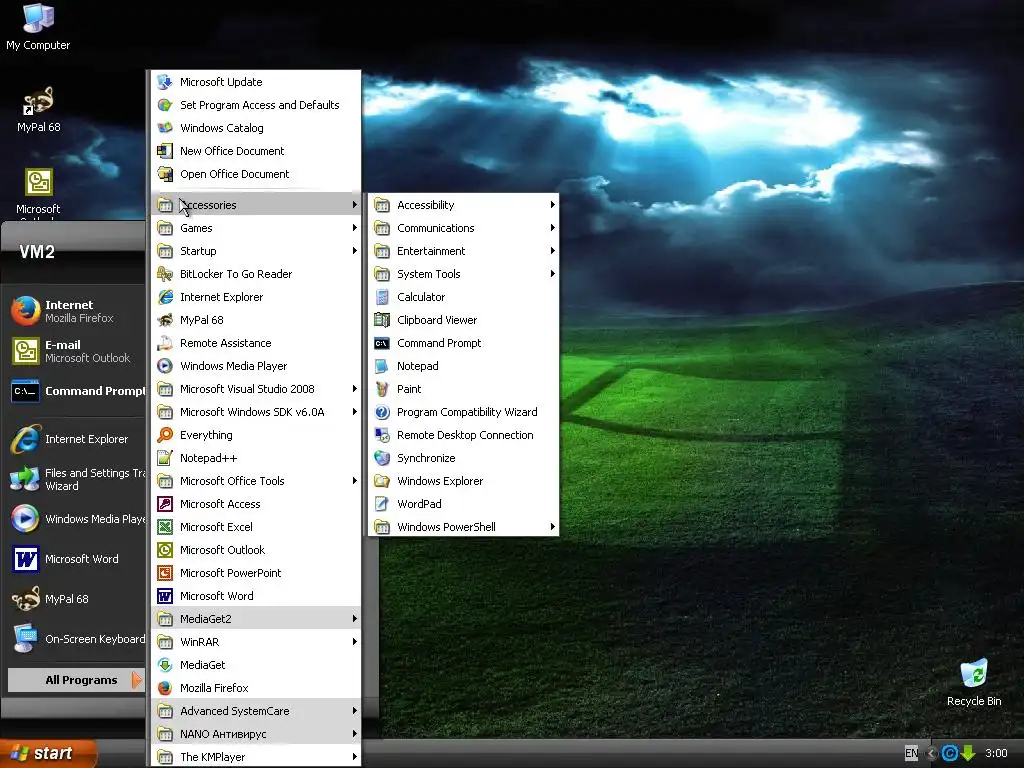Click MyPal 68 desktop shortcut icon

39,101
